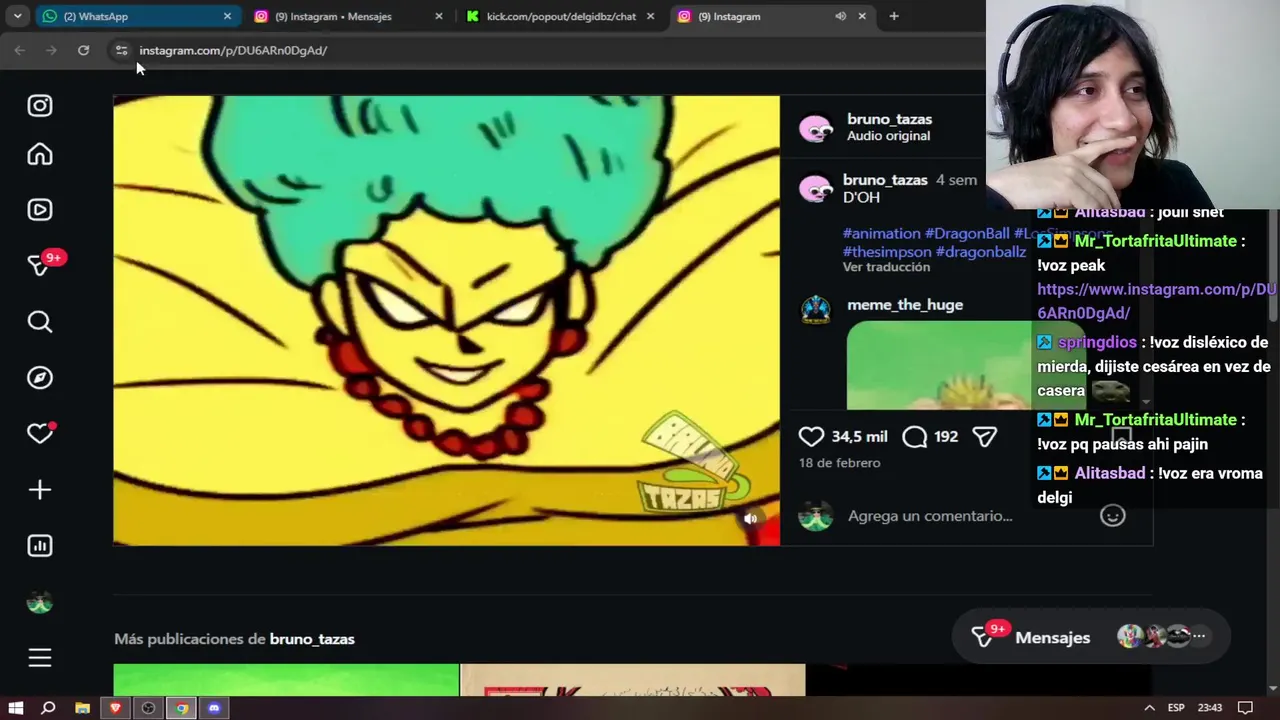Open the emoji picker in the comment box
The image size is (1280, 720).
(x=1113, y=516)
